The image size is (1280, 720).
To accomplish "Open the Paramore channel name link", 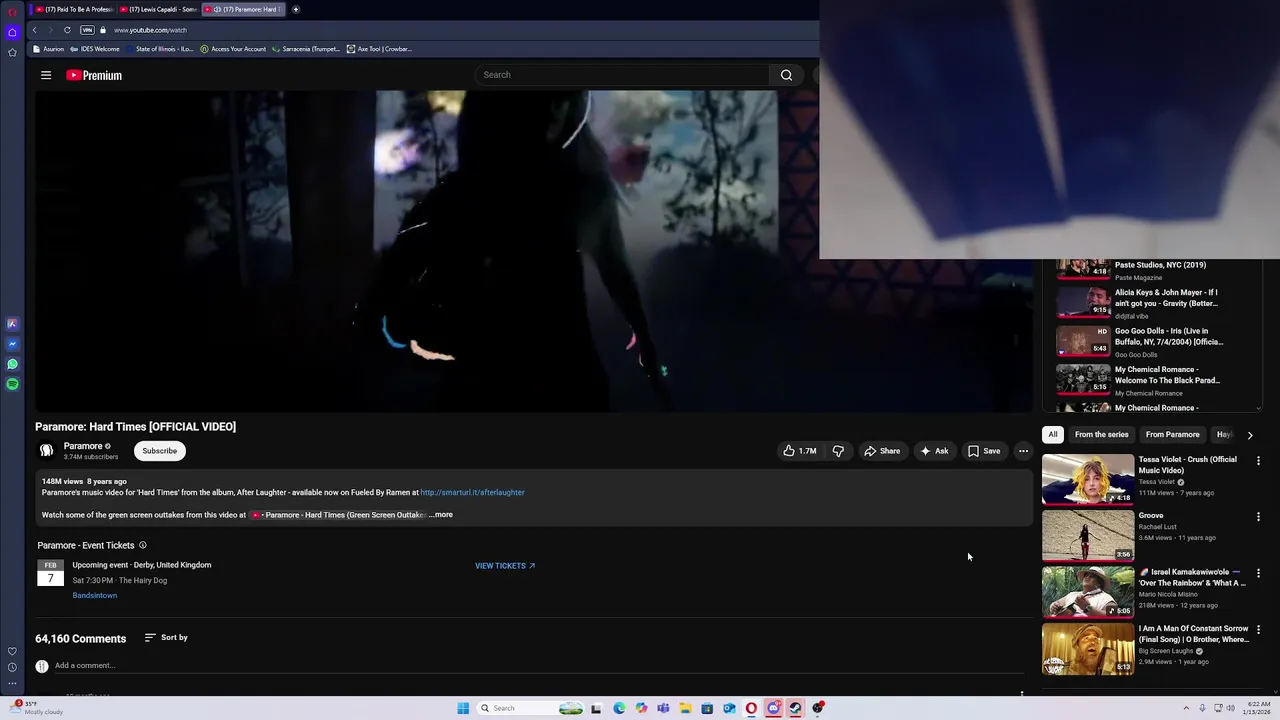I will [83, 446].
